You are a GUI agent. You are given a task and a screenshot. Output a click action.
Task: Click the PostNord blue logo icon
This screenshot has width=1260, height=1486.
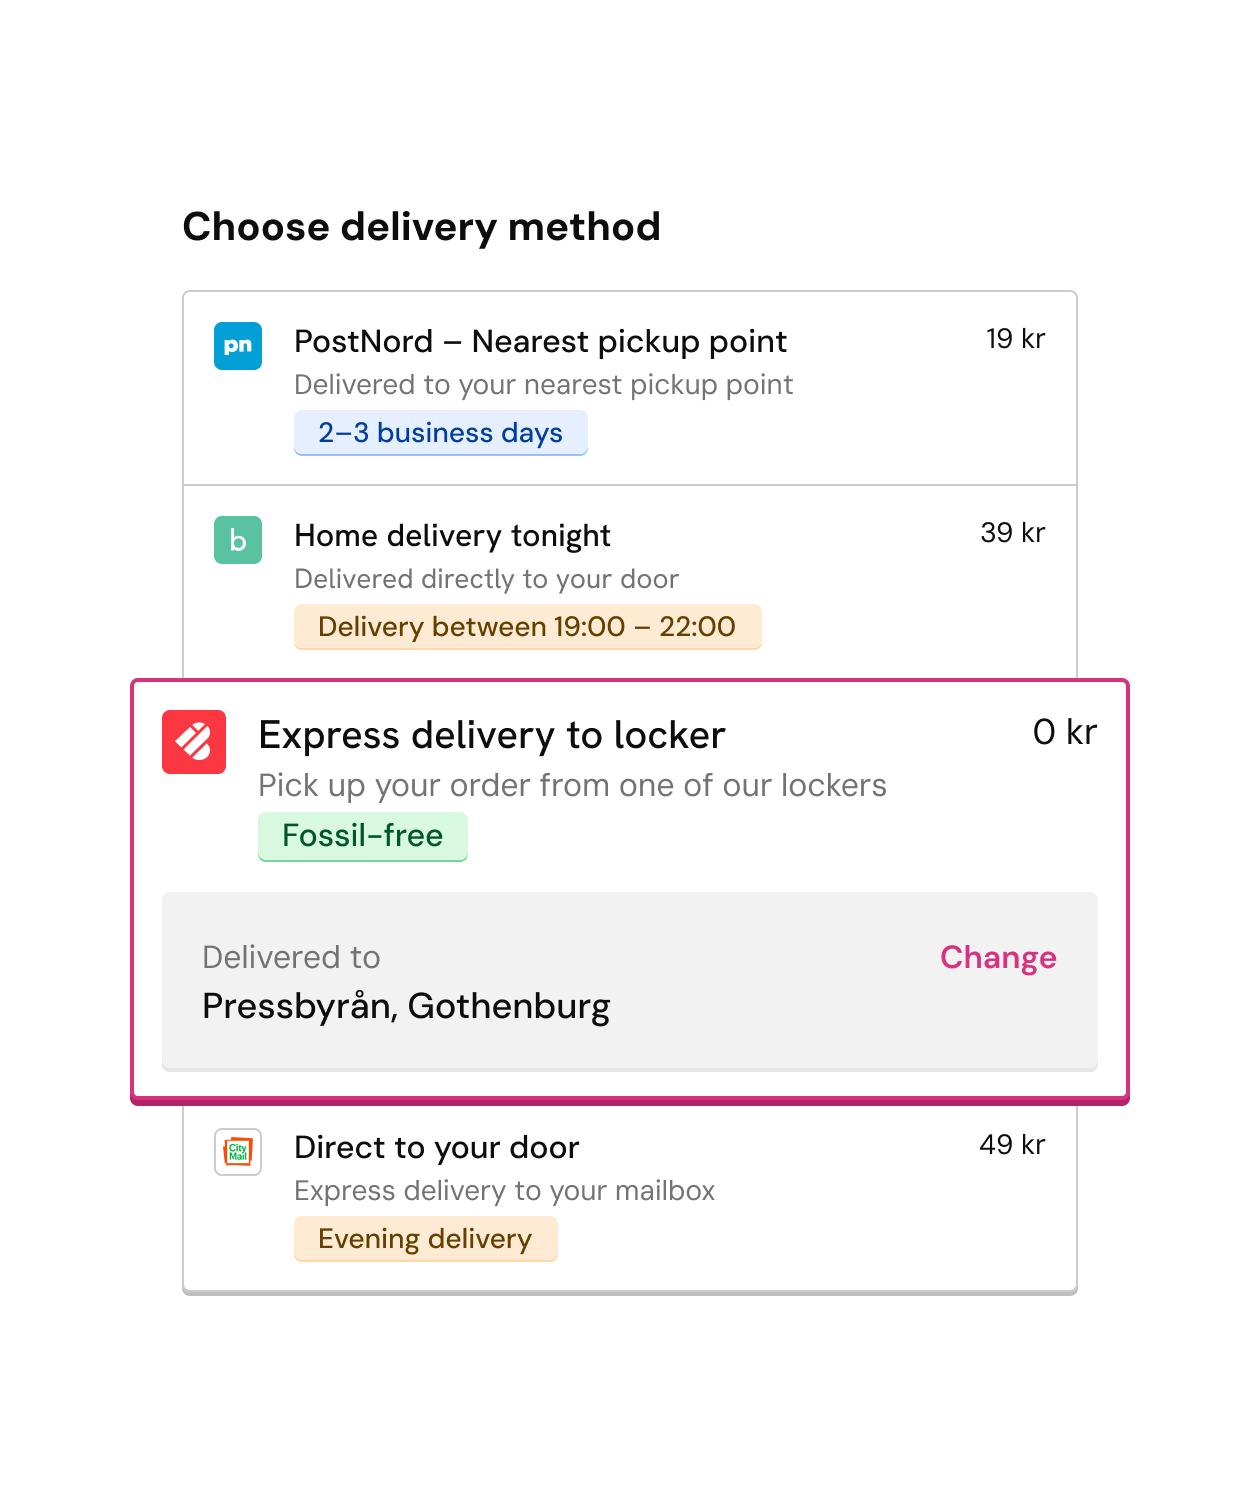[x=238, y=346]
